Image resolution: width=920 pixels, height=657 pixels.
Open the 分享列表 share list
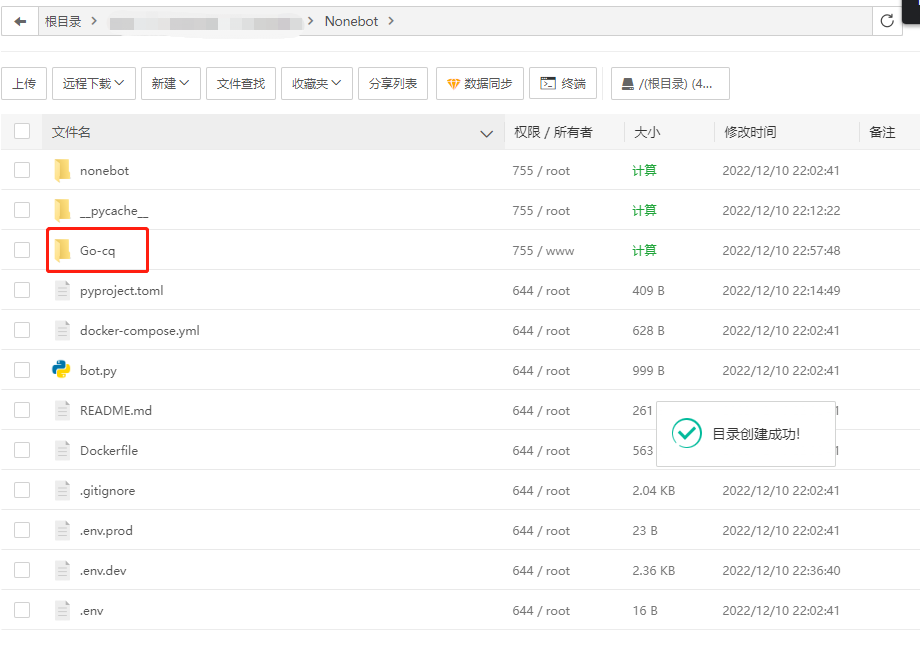pos(393,83)
